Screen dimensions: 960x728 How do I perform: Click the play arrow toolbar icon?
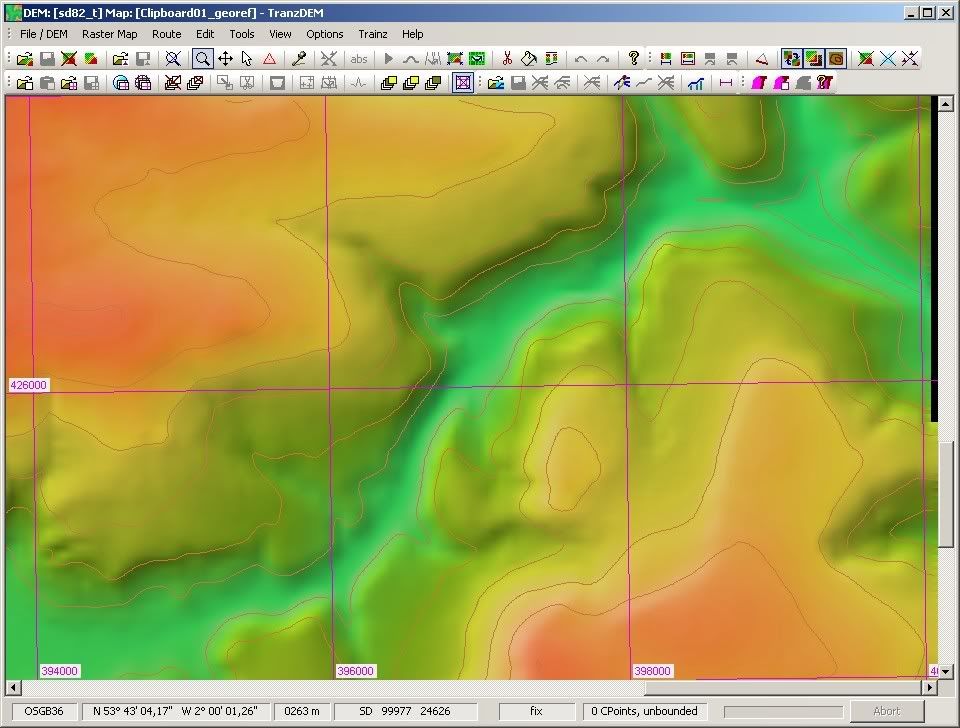(389, 59)
